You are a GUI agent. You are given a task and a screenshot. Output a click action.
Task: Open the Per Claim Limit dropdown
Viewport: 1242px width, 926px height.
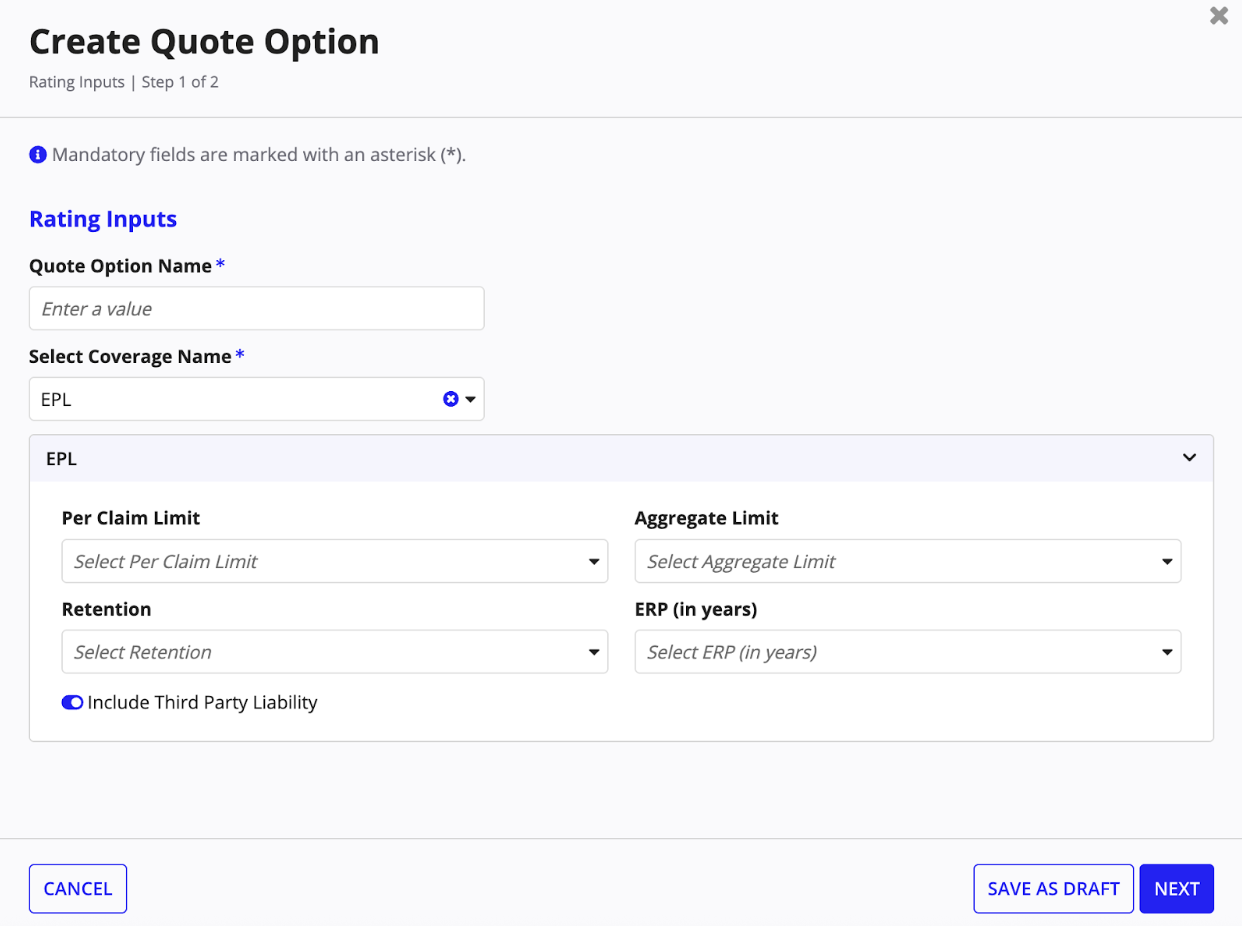[335, 561]
